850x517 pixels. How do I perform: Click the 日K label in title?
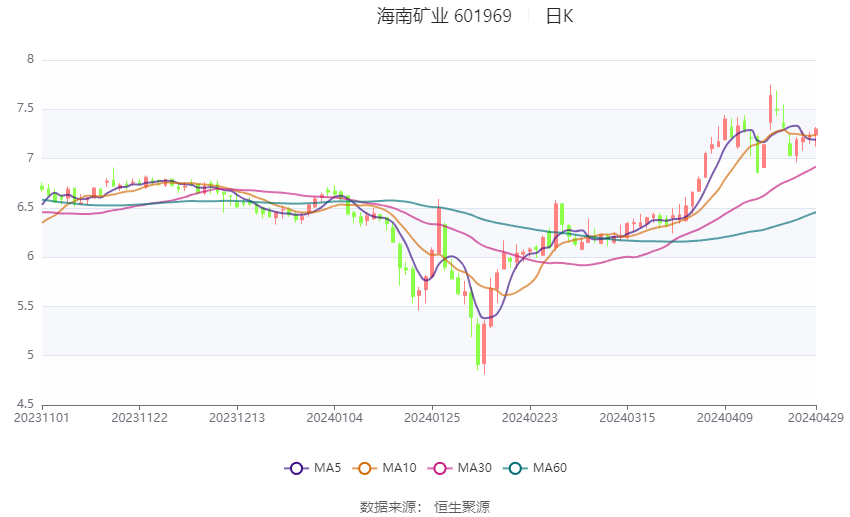tap(559, 16)
